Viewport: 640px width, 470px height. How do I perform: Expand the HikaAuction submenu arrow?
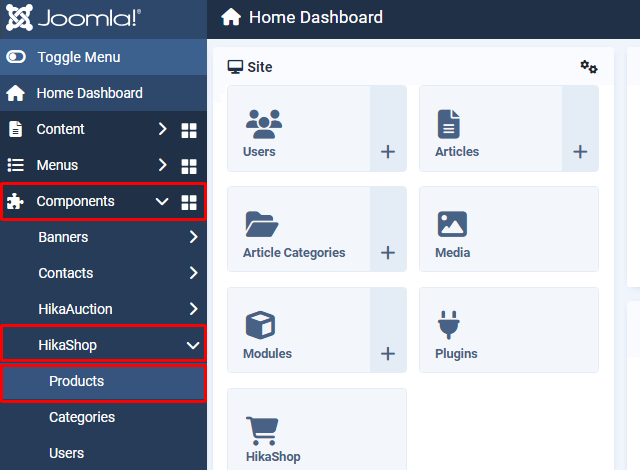194,308
